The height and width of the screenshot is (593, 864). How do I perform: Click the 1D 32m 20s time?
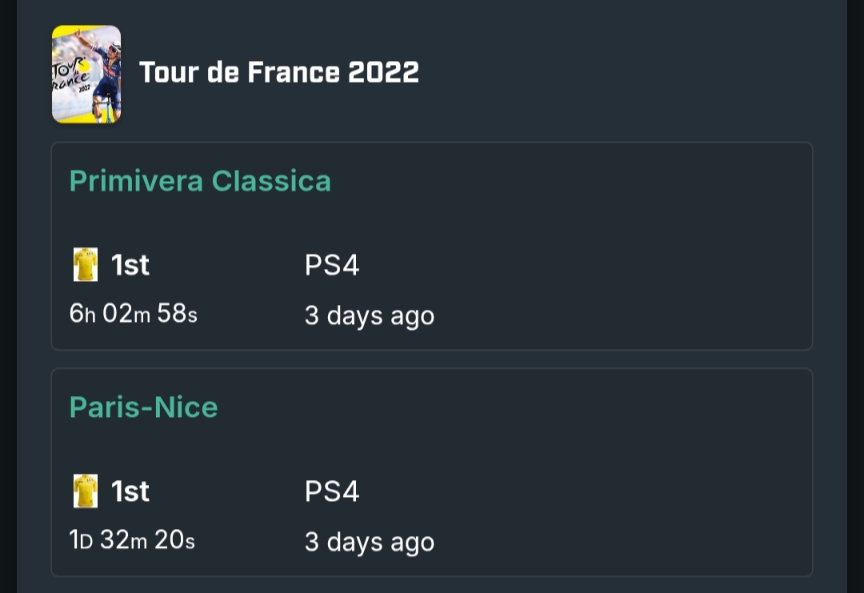click(132, 540)
